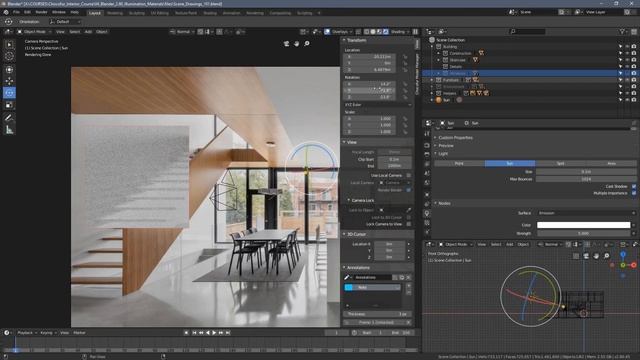Expand the Custom Properties panel
The height and width of the screenshot is (360, 640).
[x=436, y=138]
